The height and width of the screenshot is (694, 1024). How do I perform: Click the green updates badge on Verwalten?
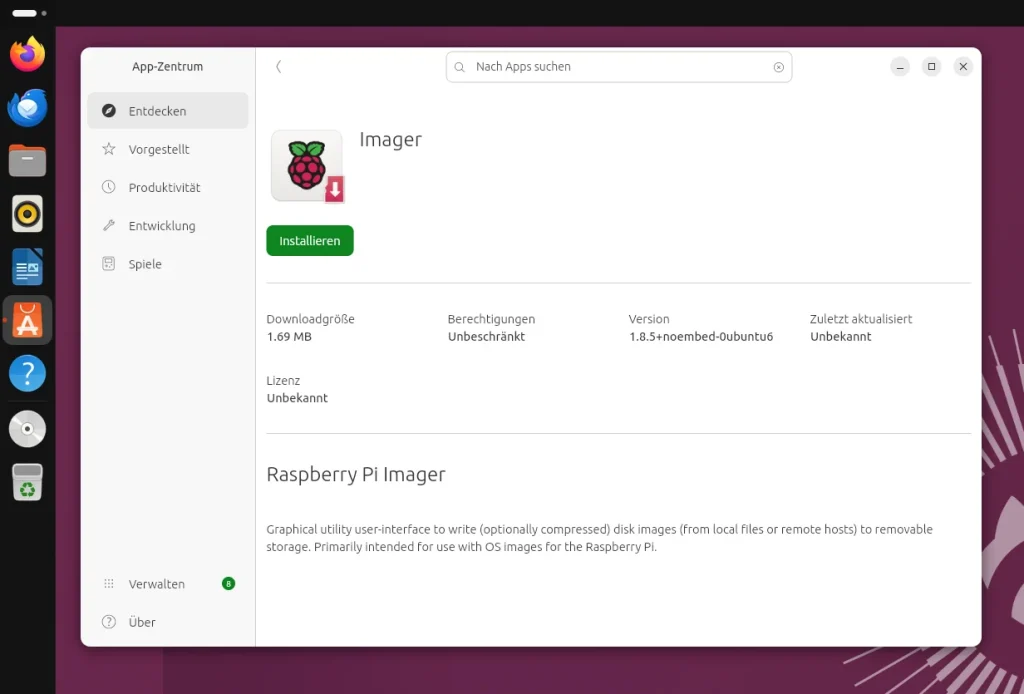tap(228, 584)
